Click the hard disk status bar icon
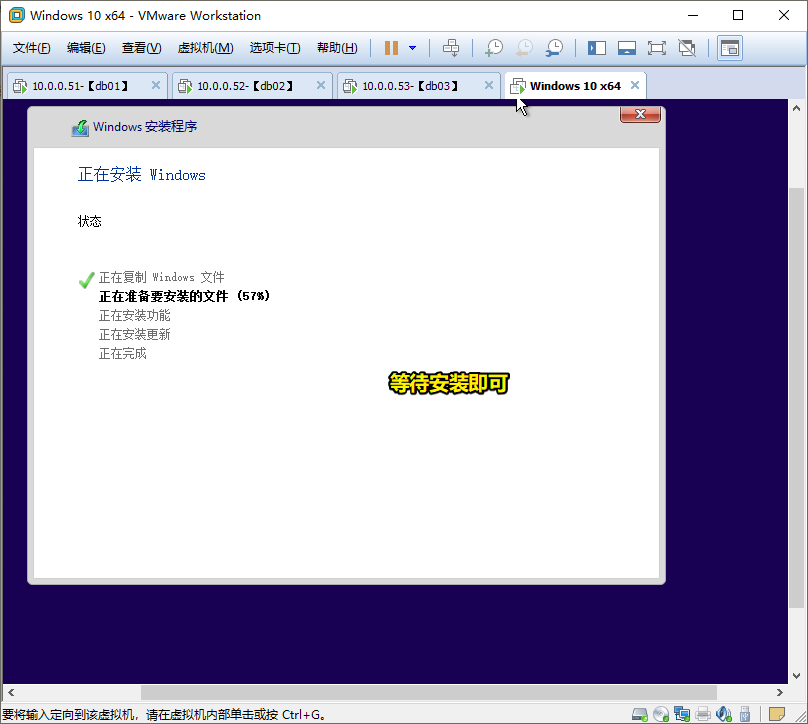This screenshot has width=808, height=724. 639,714
